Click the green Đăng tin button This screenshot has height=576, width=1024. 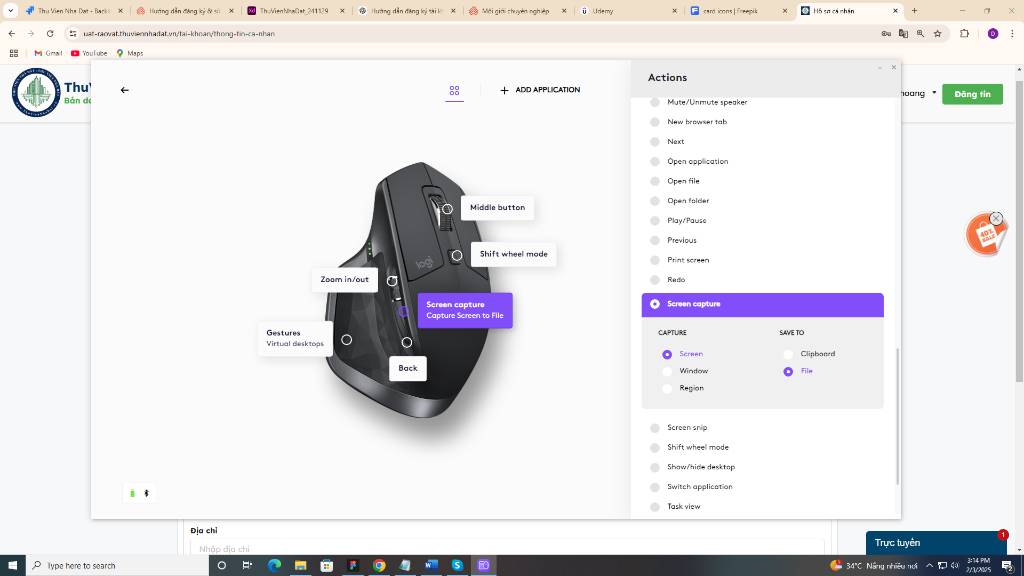(971, 94)
